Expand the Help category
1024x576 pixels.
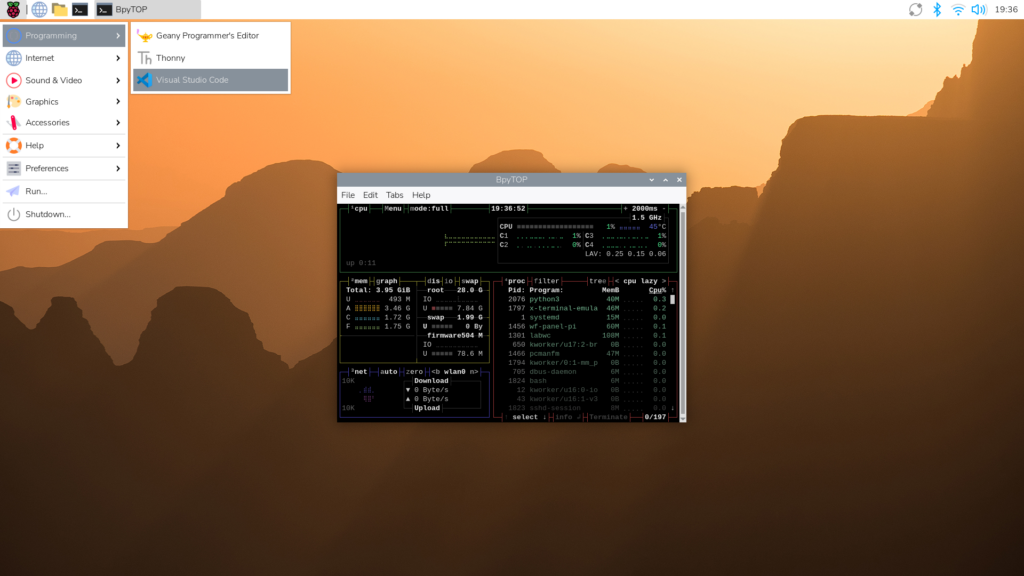tap(64, 146)
